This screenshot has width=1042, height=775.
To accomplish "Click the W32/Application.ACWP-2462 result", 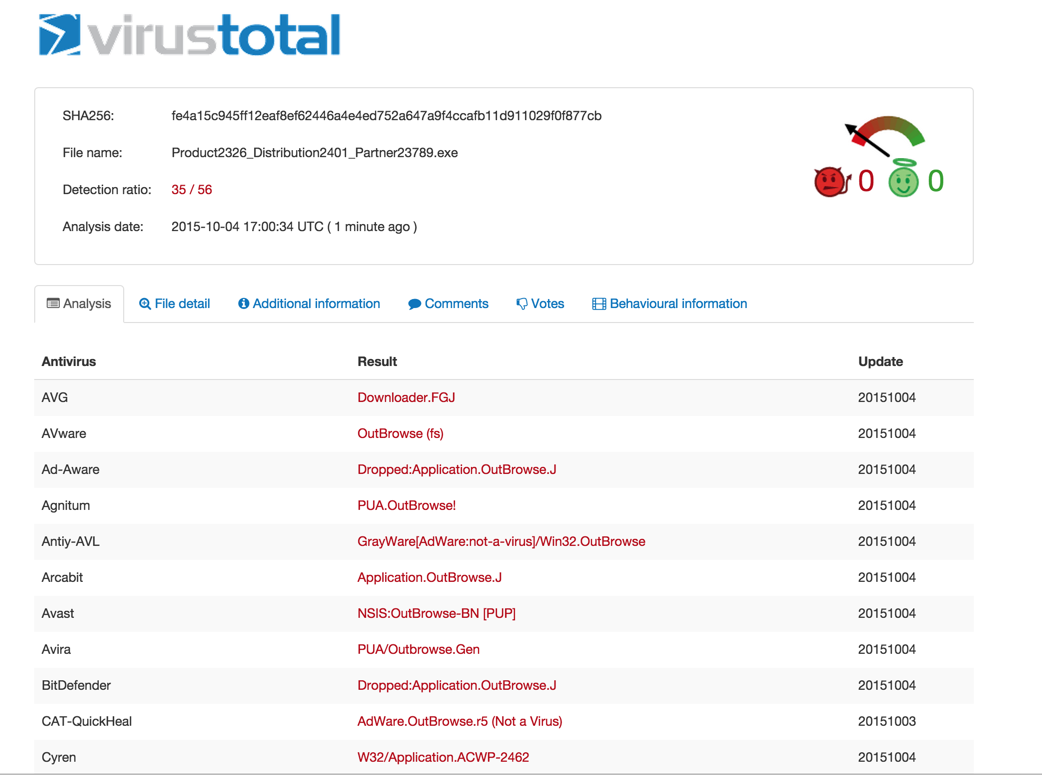I will pyautogui.click(x=443, y=757).
